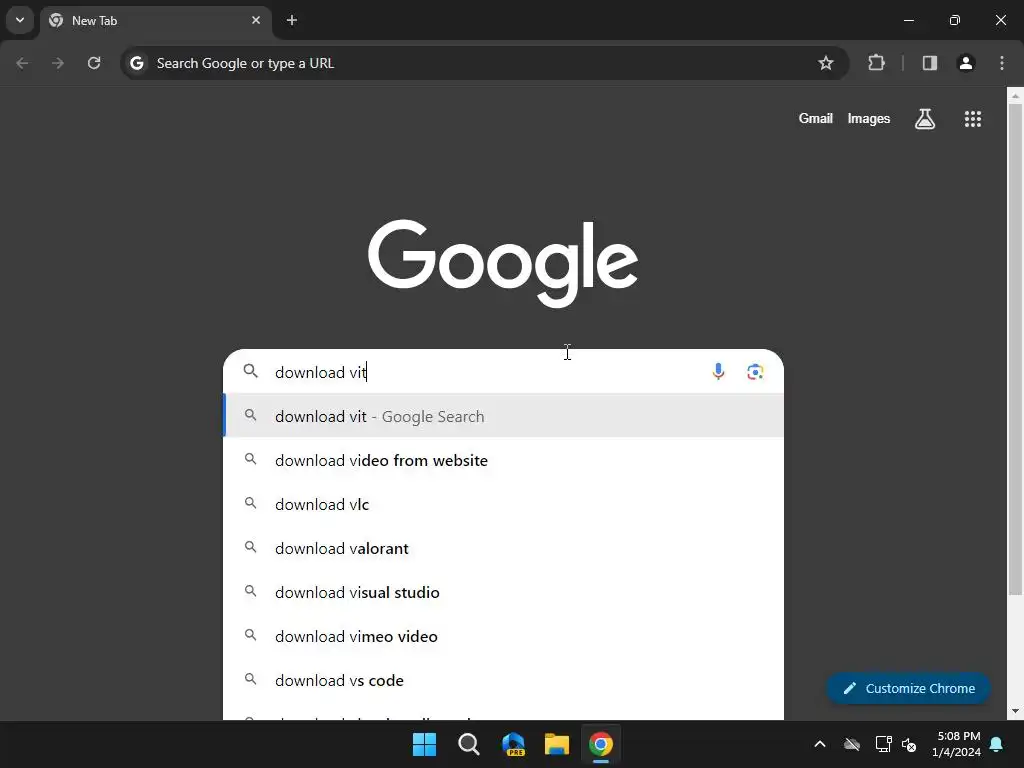Focus the Search Google or type a URL bar
This screenshot has height=768, width=1024.
(x=483, y=63)
